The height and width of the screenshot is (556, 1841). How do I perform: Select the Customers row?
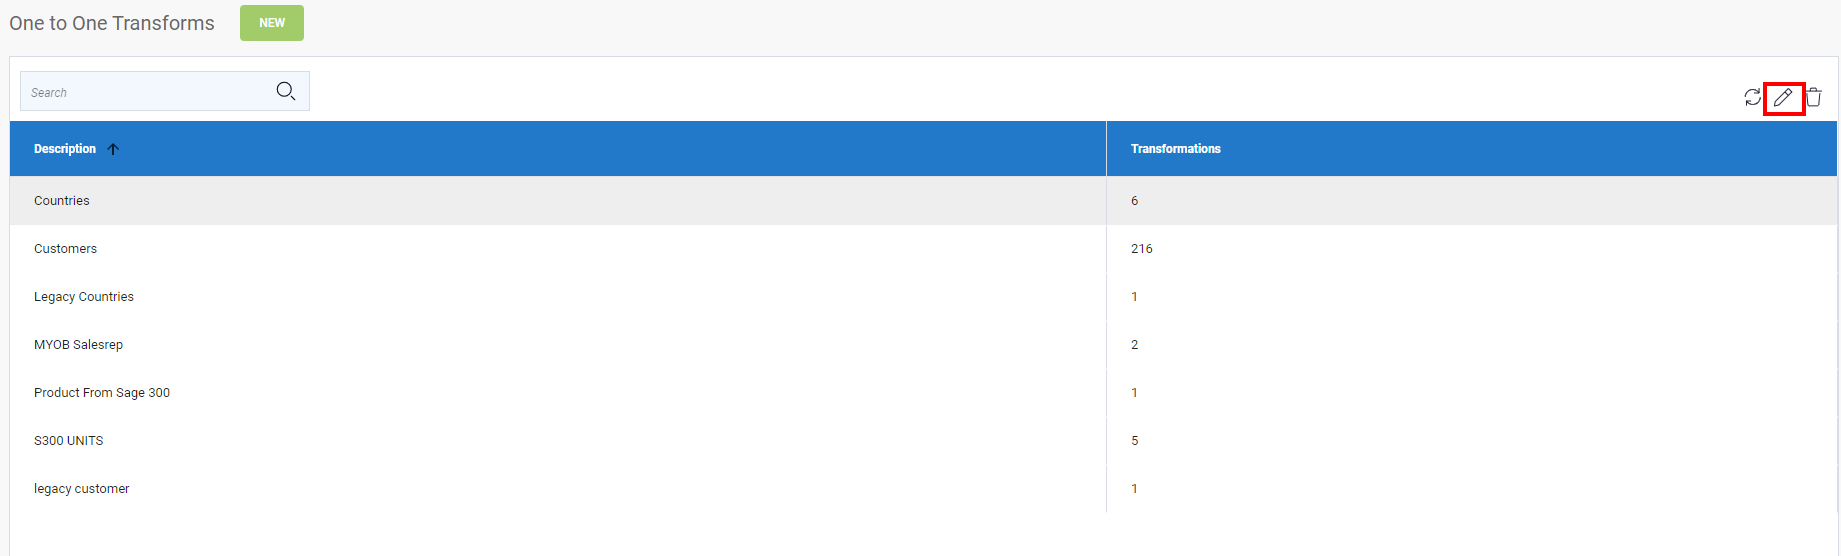pos(923,249)
